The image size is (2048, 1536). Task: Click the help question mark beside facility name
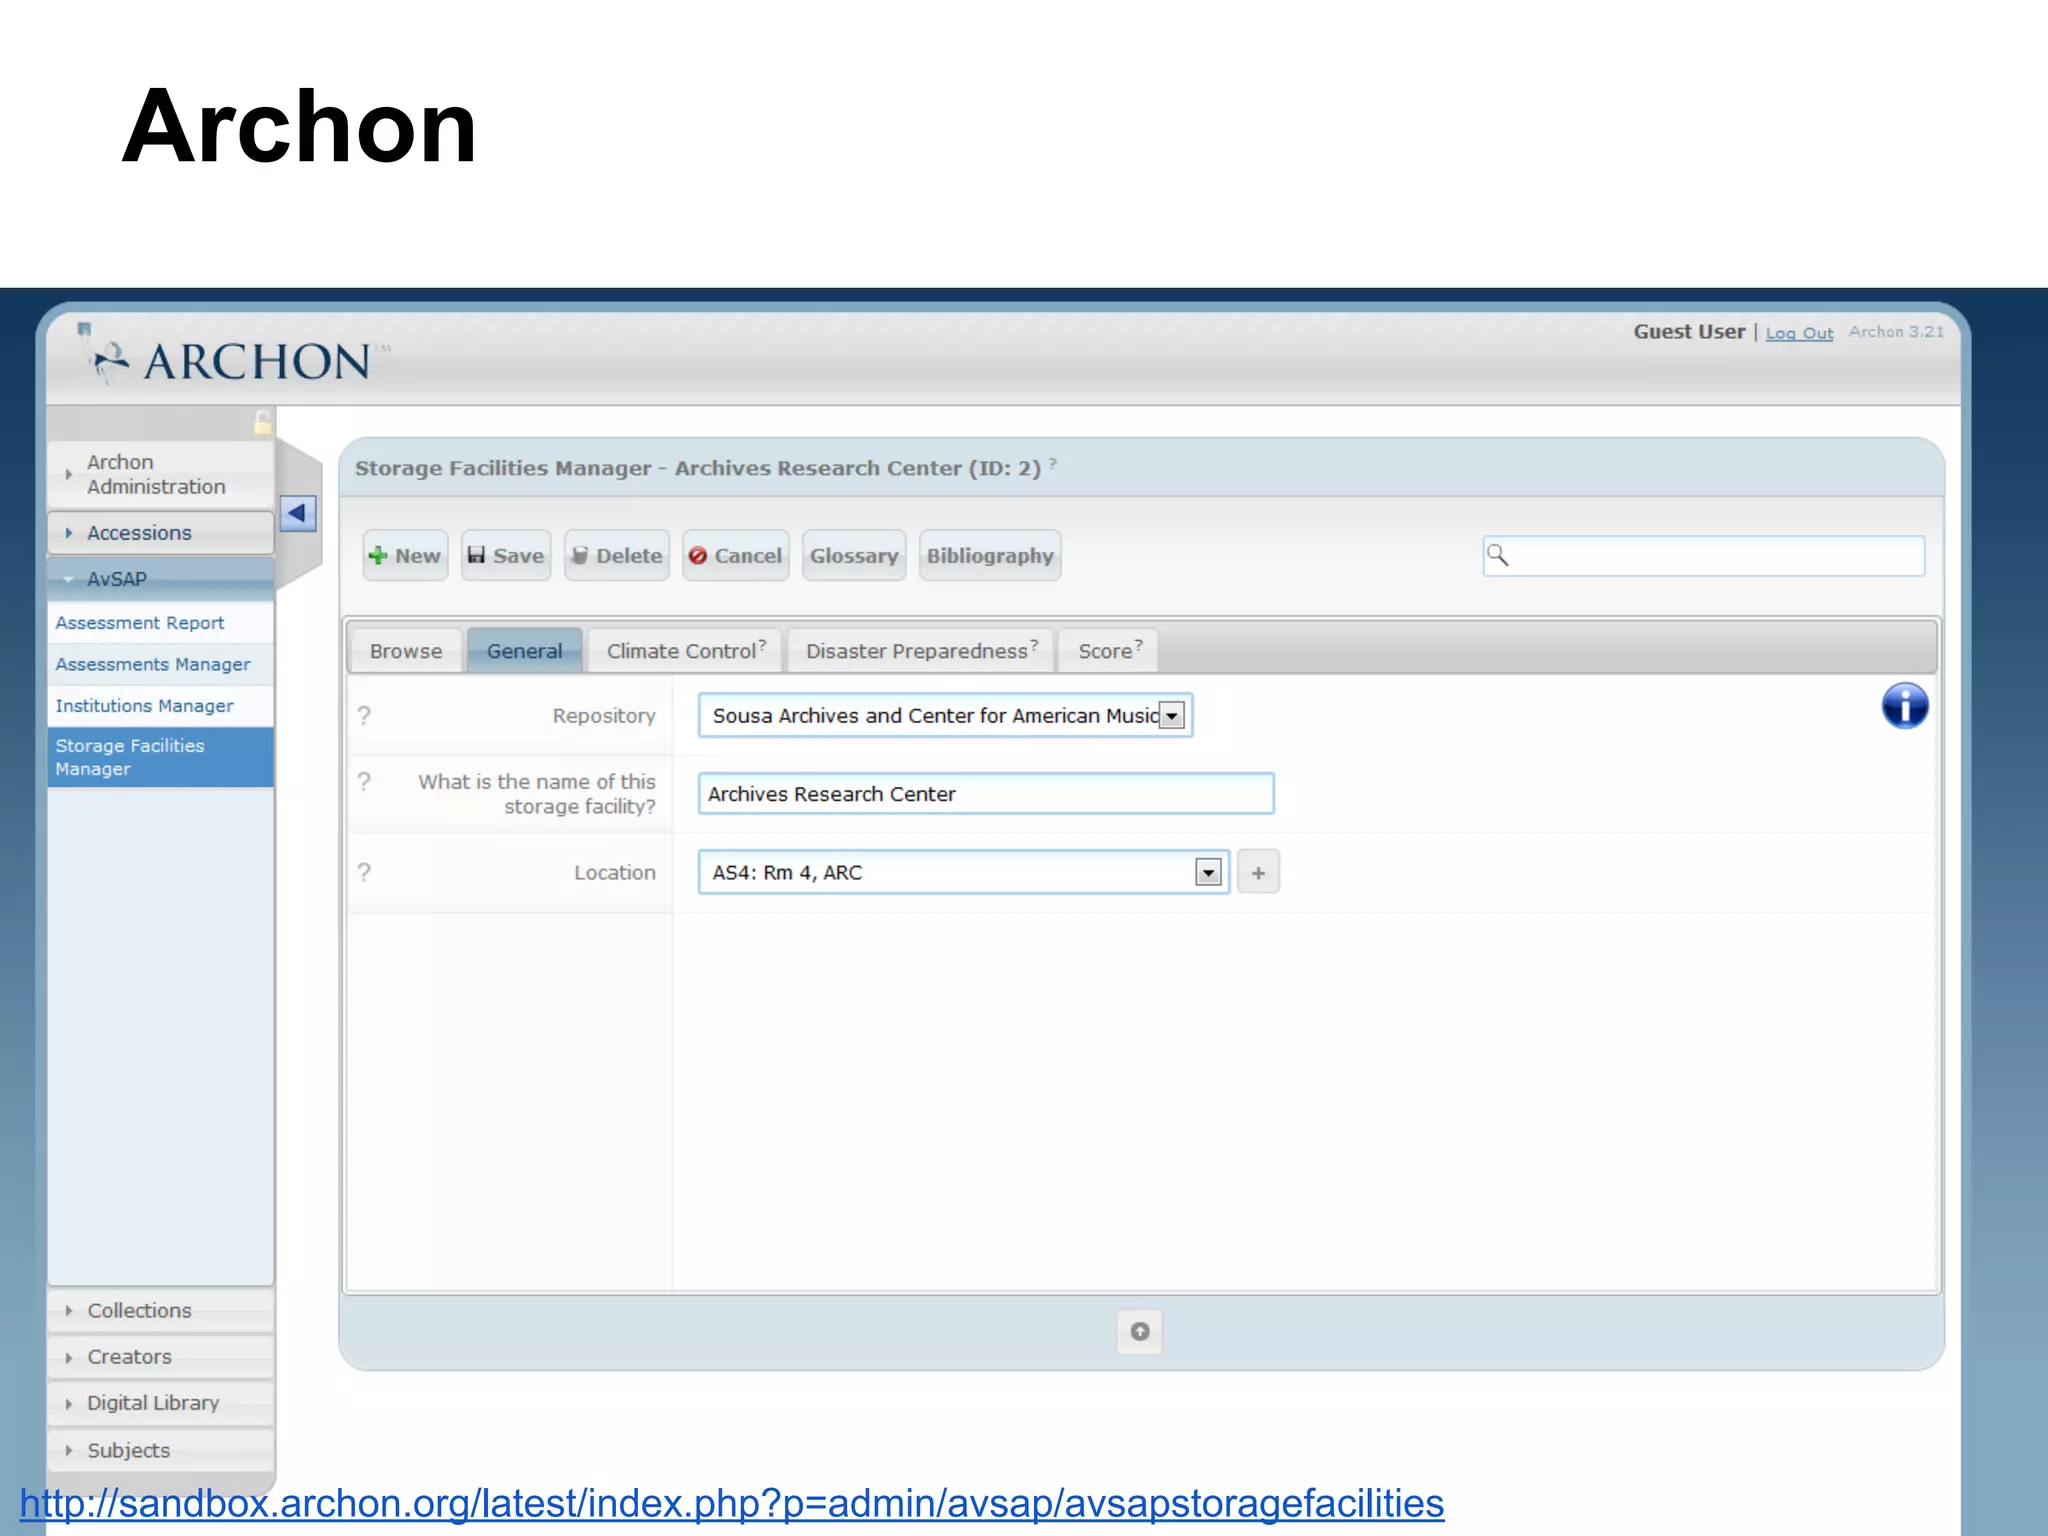click(x=364, y=781)
